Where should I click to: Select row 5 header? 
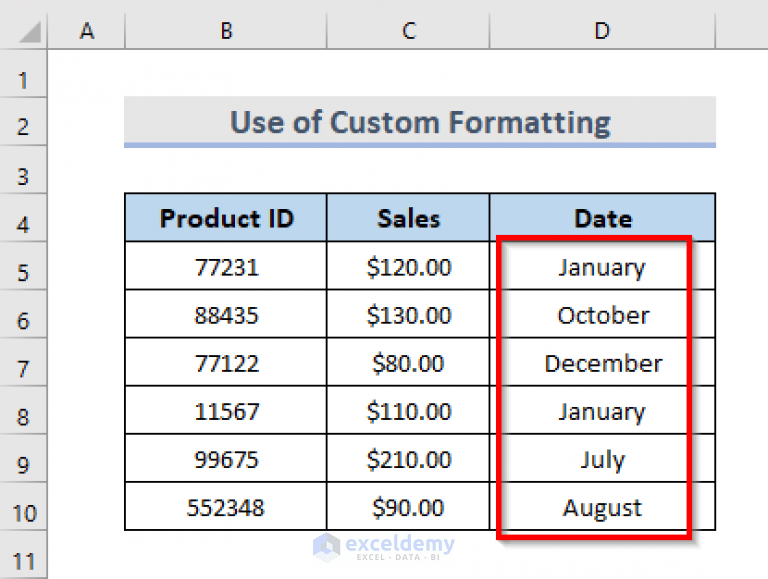coord(23,265)
